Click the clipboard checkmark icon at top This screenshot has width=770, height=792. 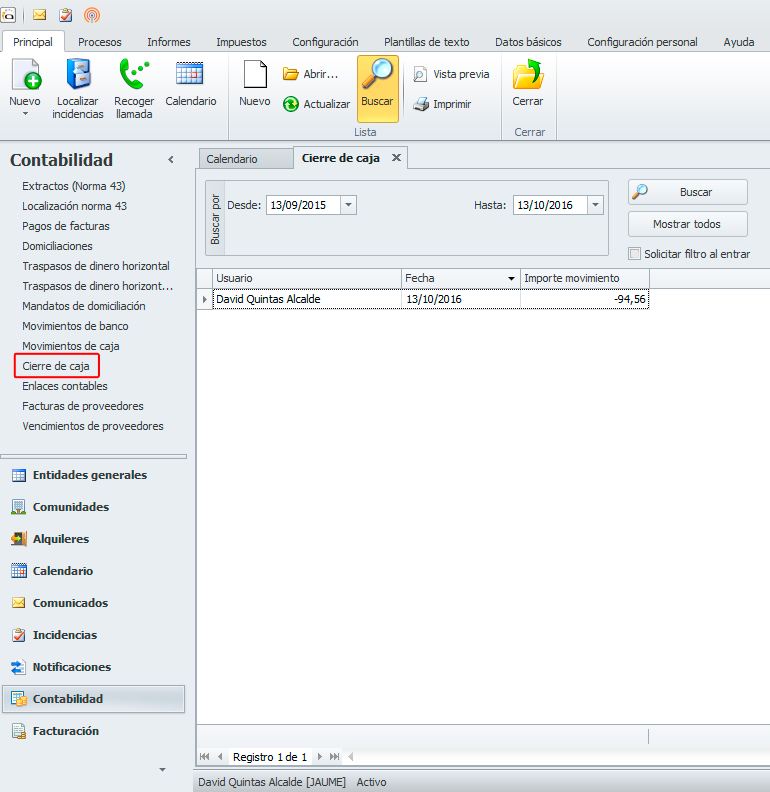coord(66,15)
